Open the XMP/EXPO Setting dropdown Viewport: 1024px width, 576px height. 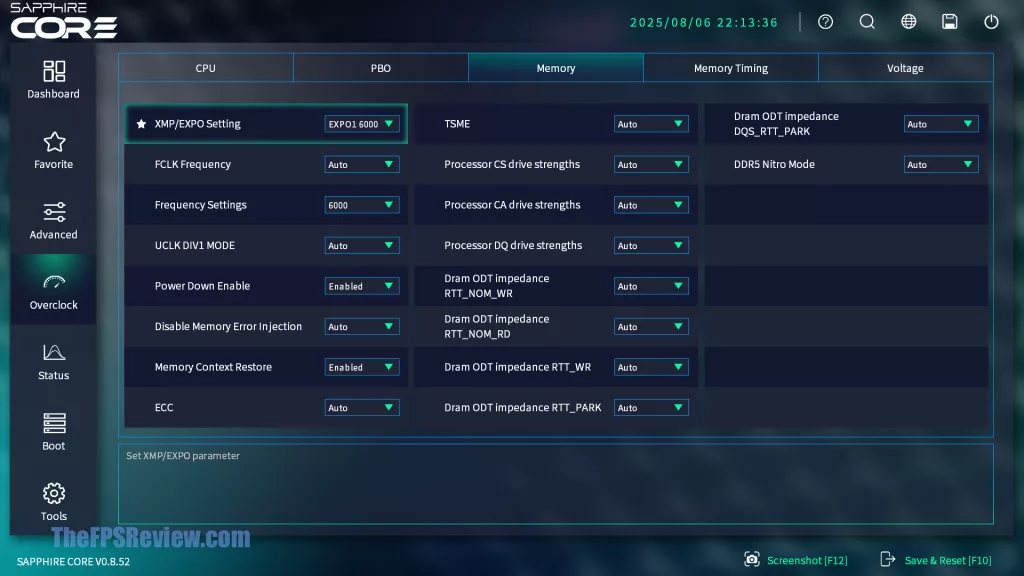click(362, 124)
